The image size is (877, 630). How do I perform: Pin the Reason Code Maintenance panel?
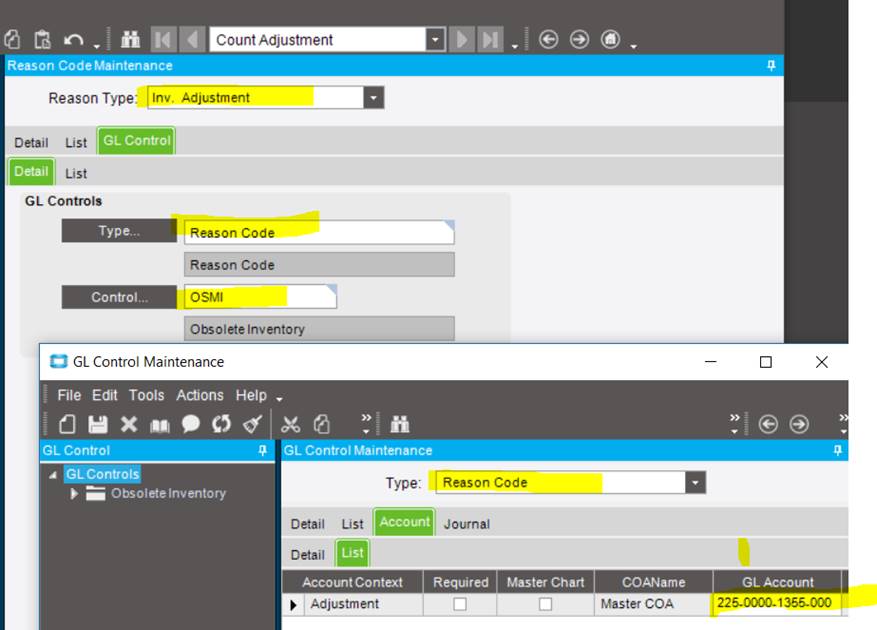[771, 65]
